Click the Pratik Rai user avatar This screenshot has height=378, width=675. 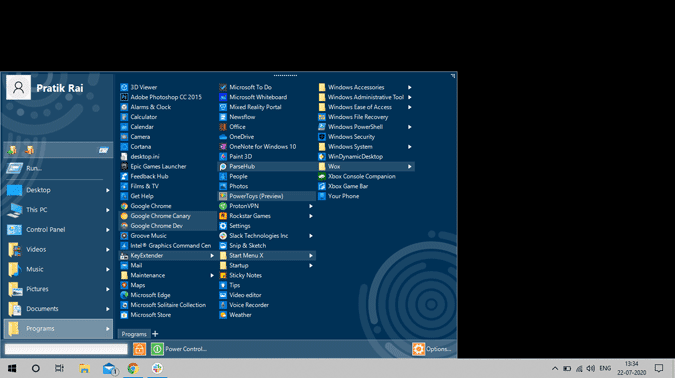[x=19, y=87]
